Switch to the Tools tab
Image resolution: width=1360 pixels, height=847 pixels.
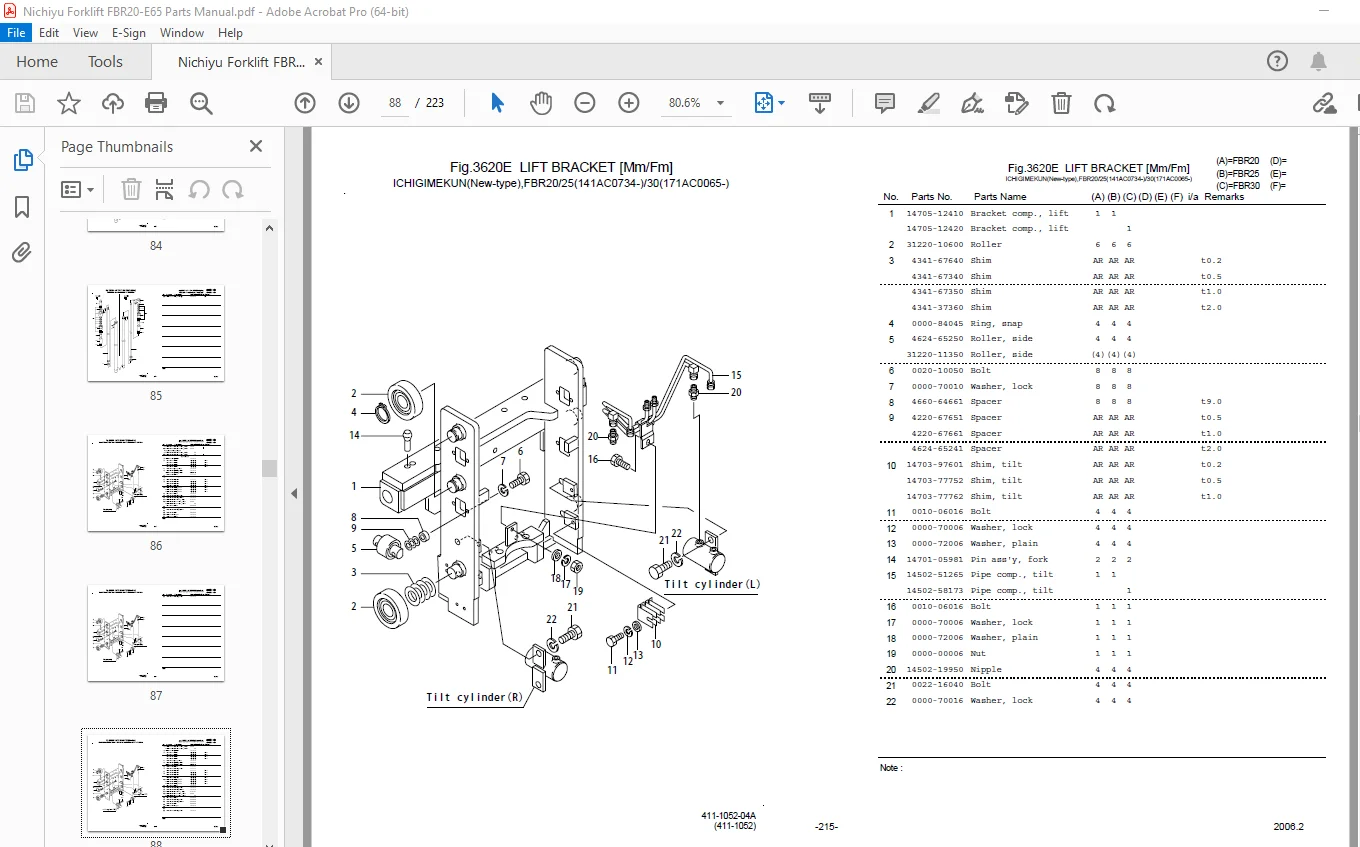105,61
